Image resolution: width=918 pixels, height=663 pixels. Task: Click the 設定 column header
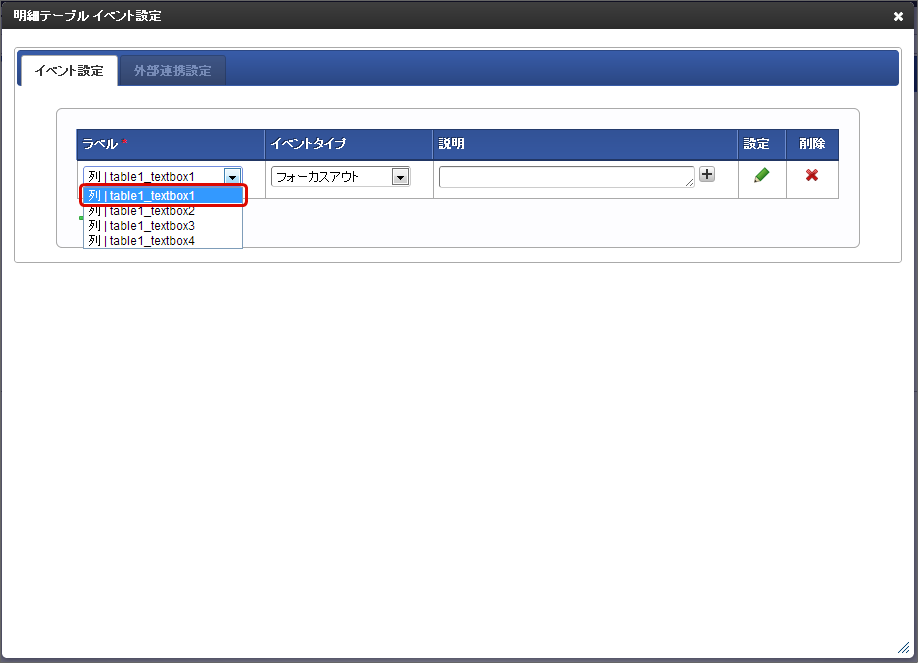(762, 144)
